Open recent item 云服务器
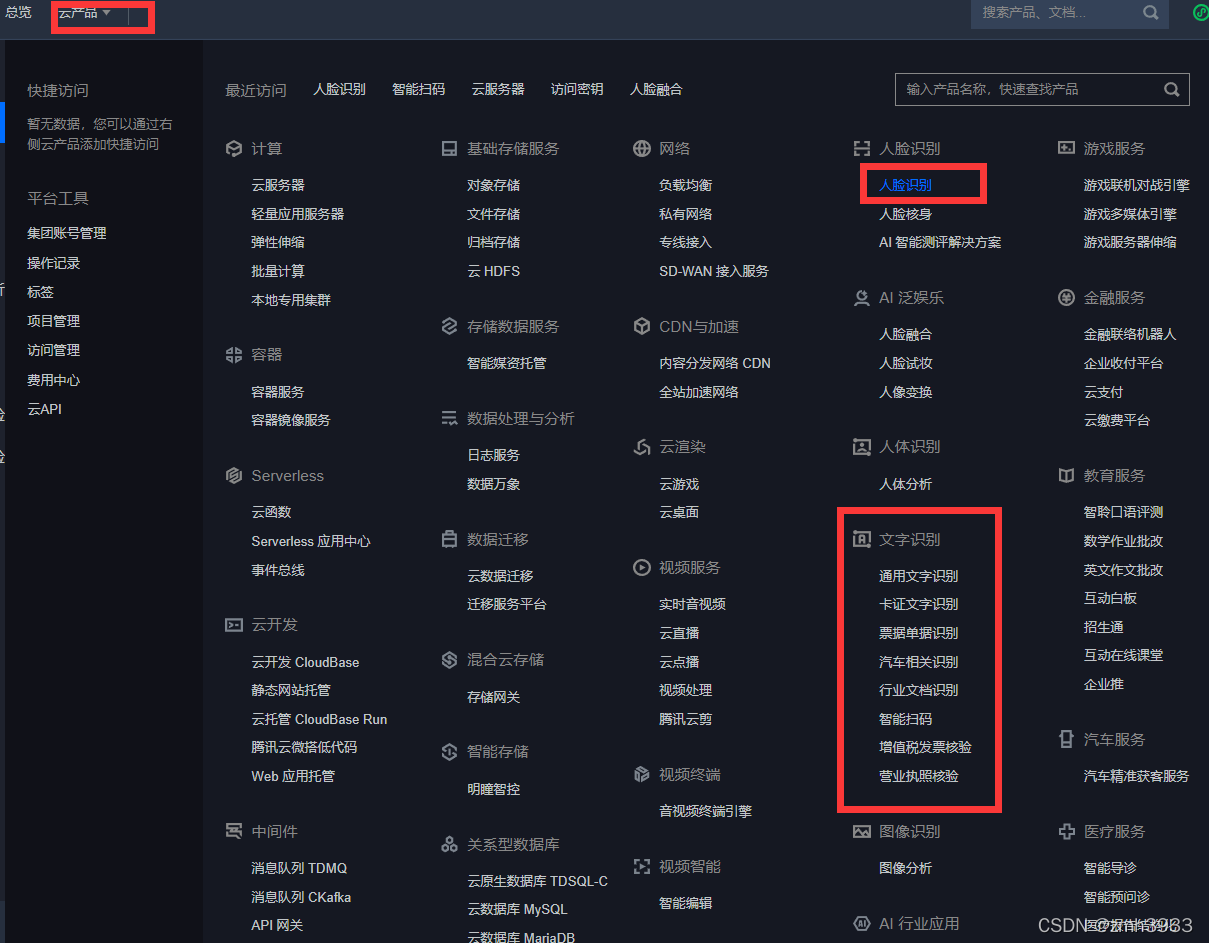The image size is (1209, 943). click(x=498, y=89)
